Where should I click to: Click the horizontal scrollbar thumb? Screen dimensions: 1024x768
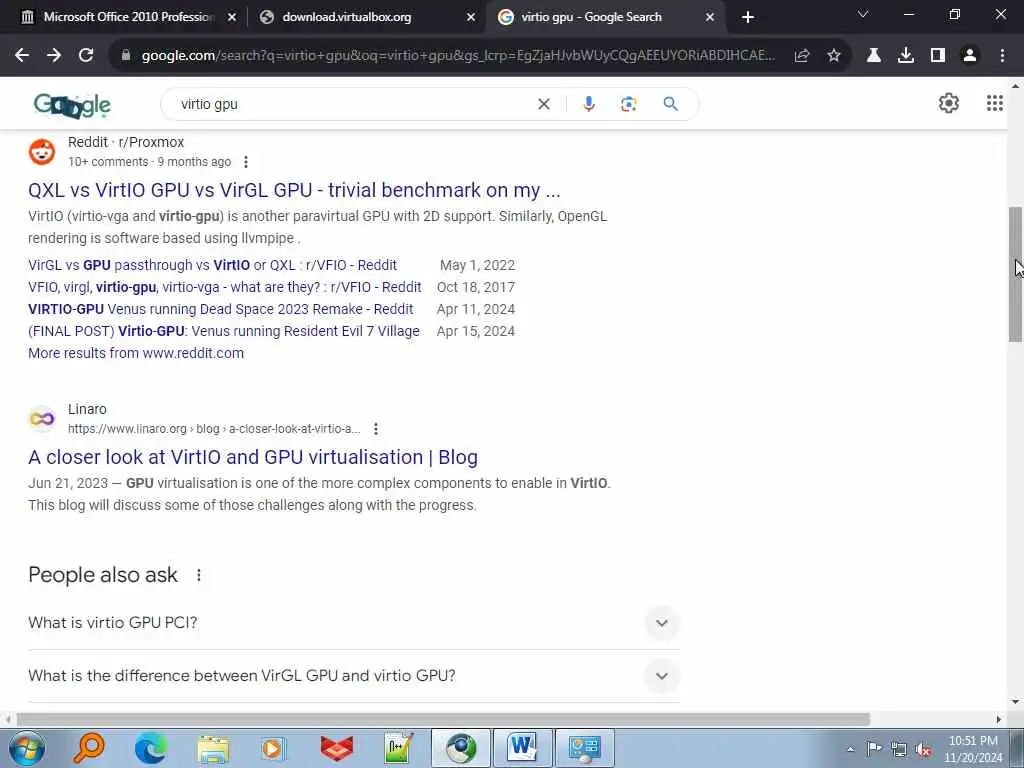tap(443, 719)
